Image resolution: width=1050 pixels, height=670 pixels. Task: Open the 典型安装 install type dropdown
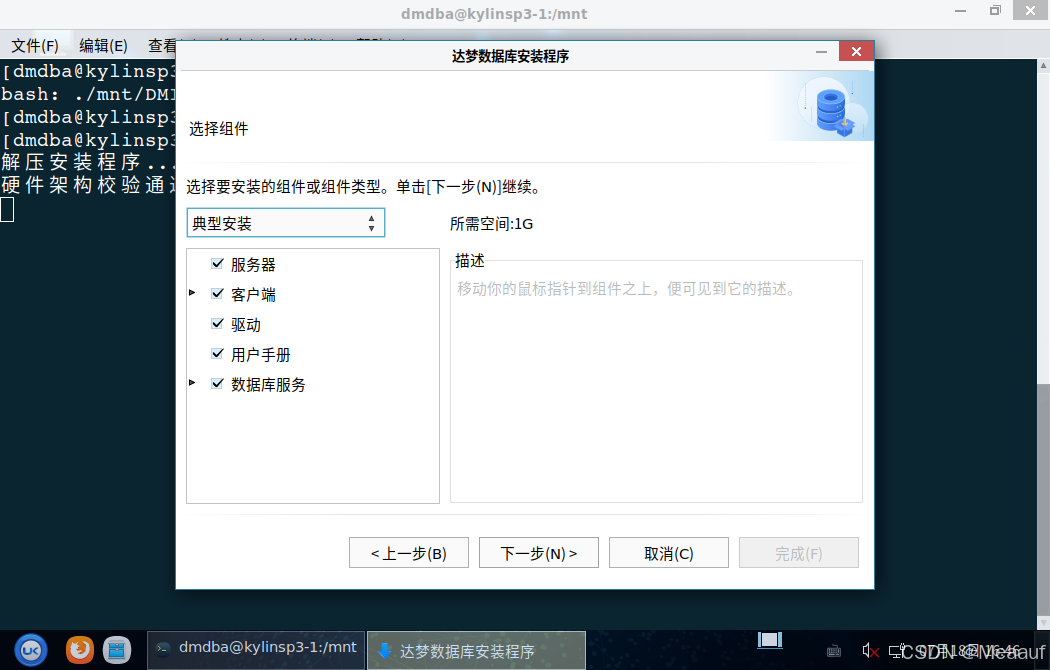[x=285, y=223]
